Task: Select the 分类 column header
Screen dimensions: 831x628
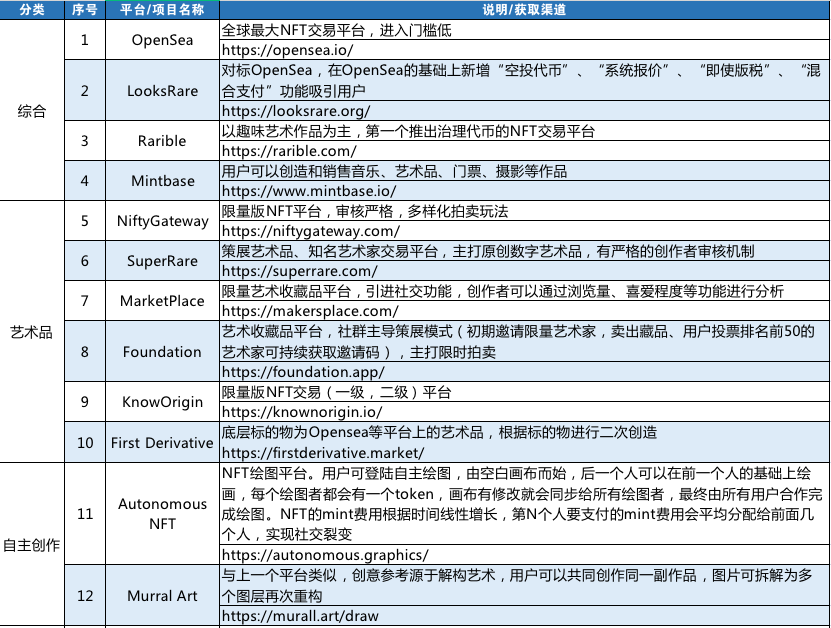Action: pyautogui.click(x=32, y=10)
